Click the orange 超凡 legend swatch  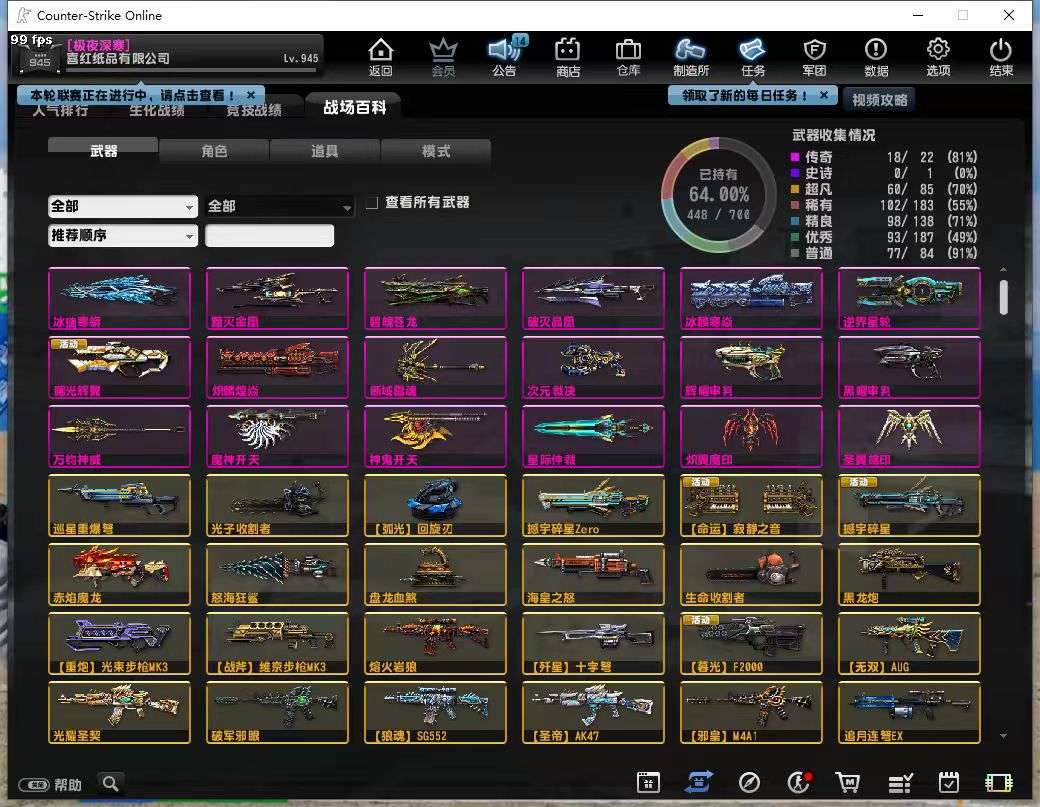[795, 189]
